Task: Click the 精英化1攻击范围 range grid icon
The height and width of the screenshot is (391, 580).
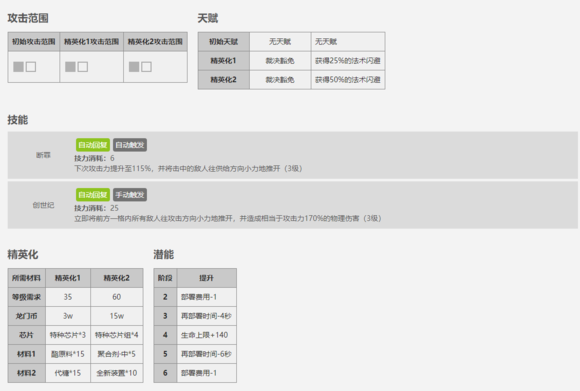Action: coord(76,67)
